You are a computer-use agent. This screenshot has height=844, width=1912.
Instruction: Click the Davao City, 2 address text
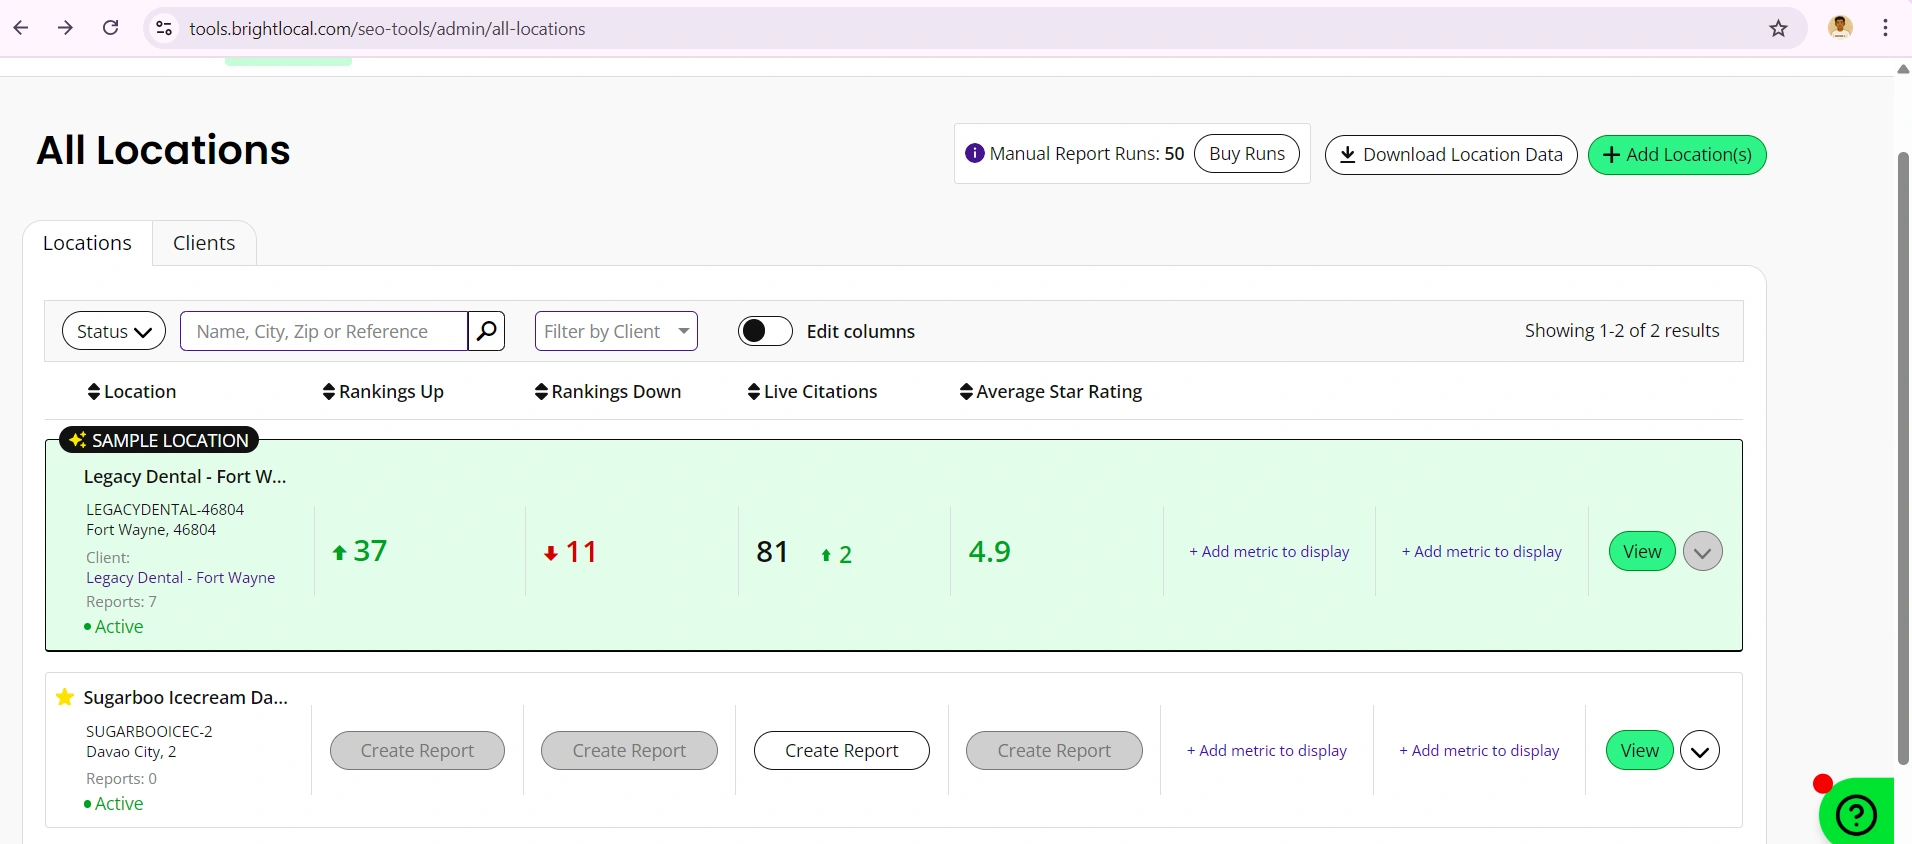(x=131, y=752)
